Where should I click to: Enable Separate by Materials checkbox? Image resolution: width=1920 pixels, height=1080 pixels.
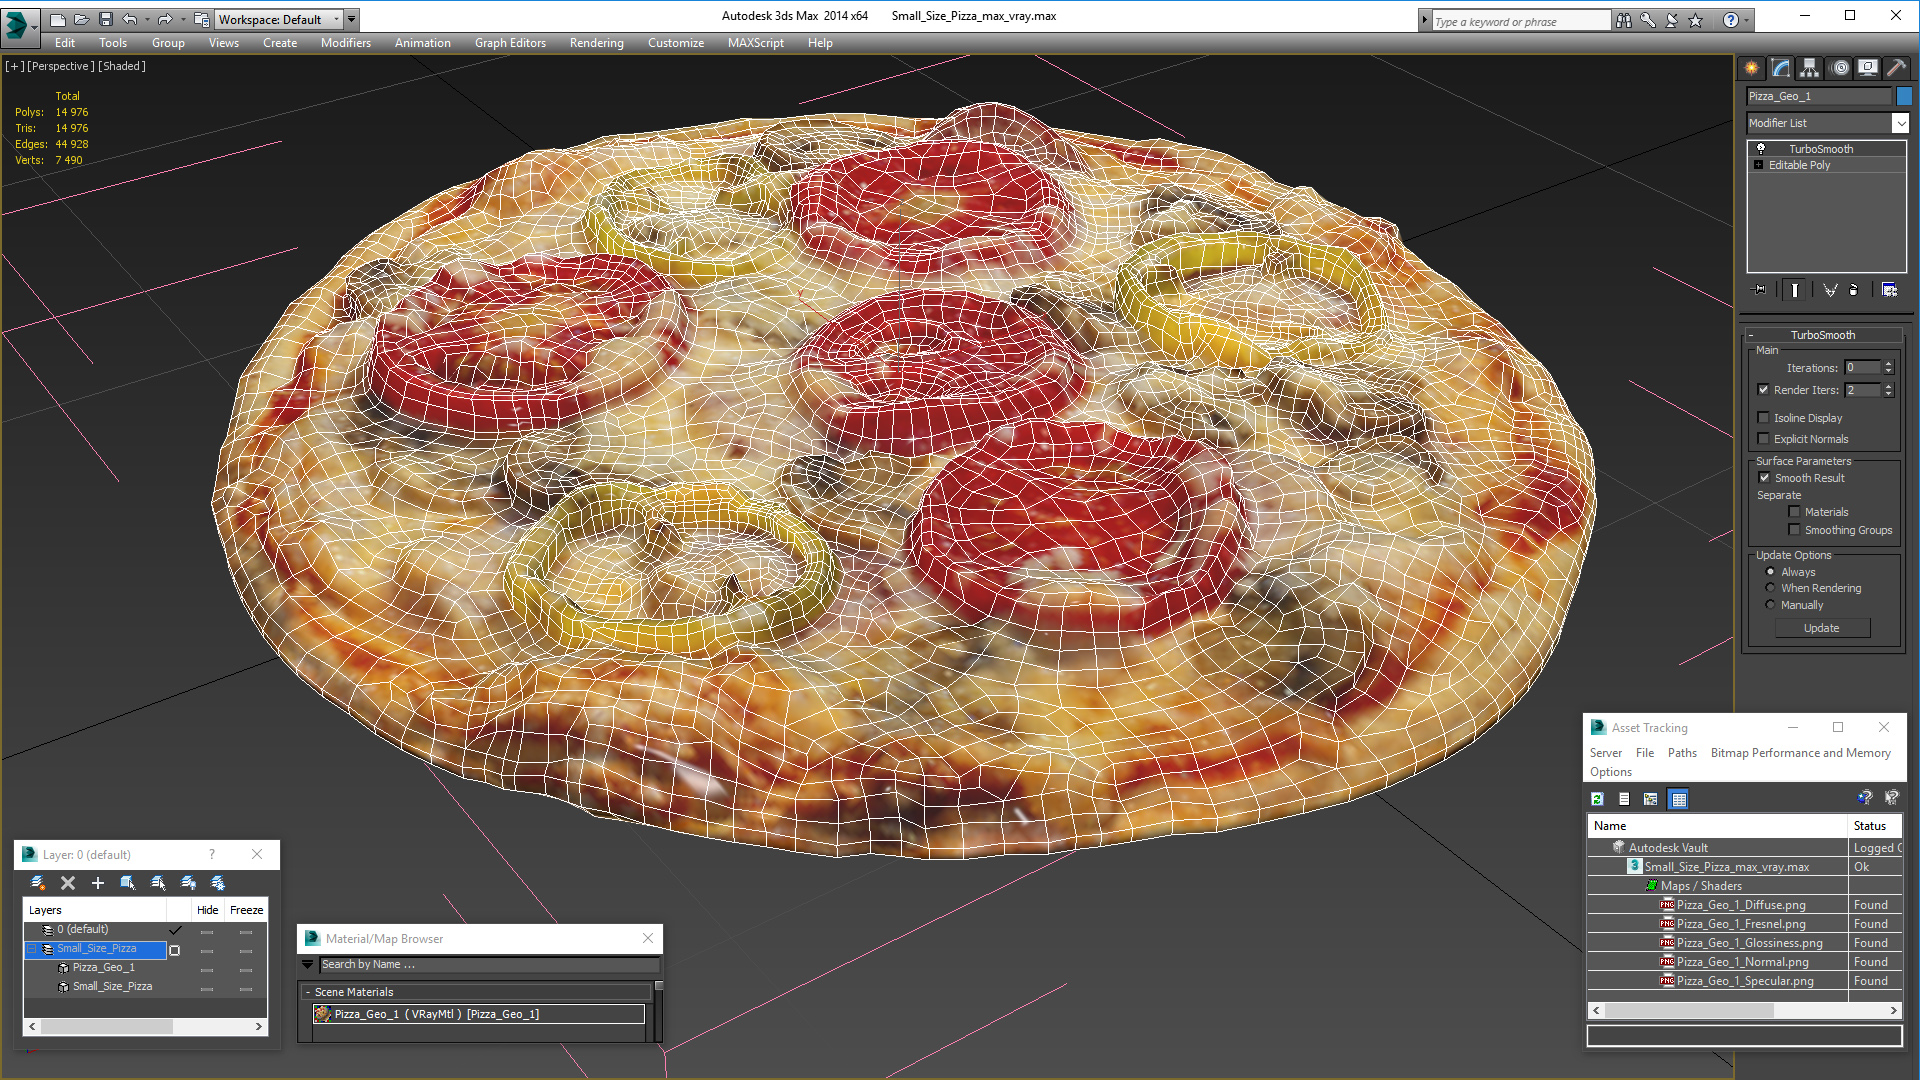click(1794, 512)
